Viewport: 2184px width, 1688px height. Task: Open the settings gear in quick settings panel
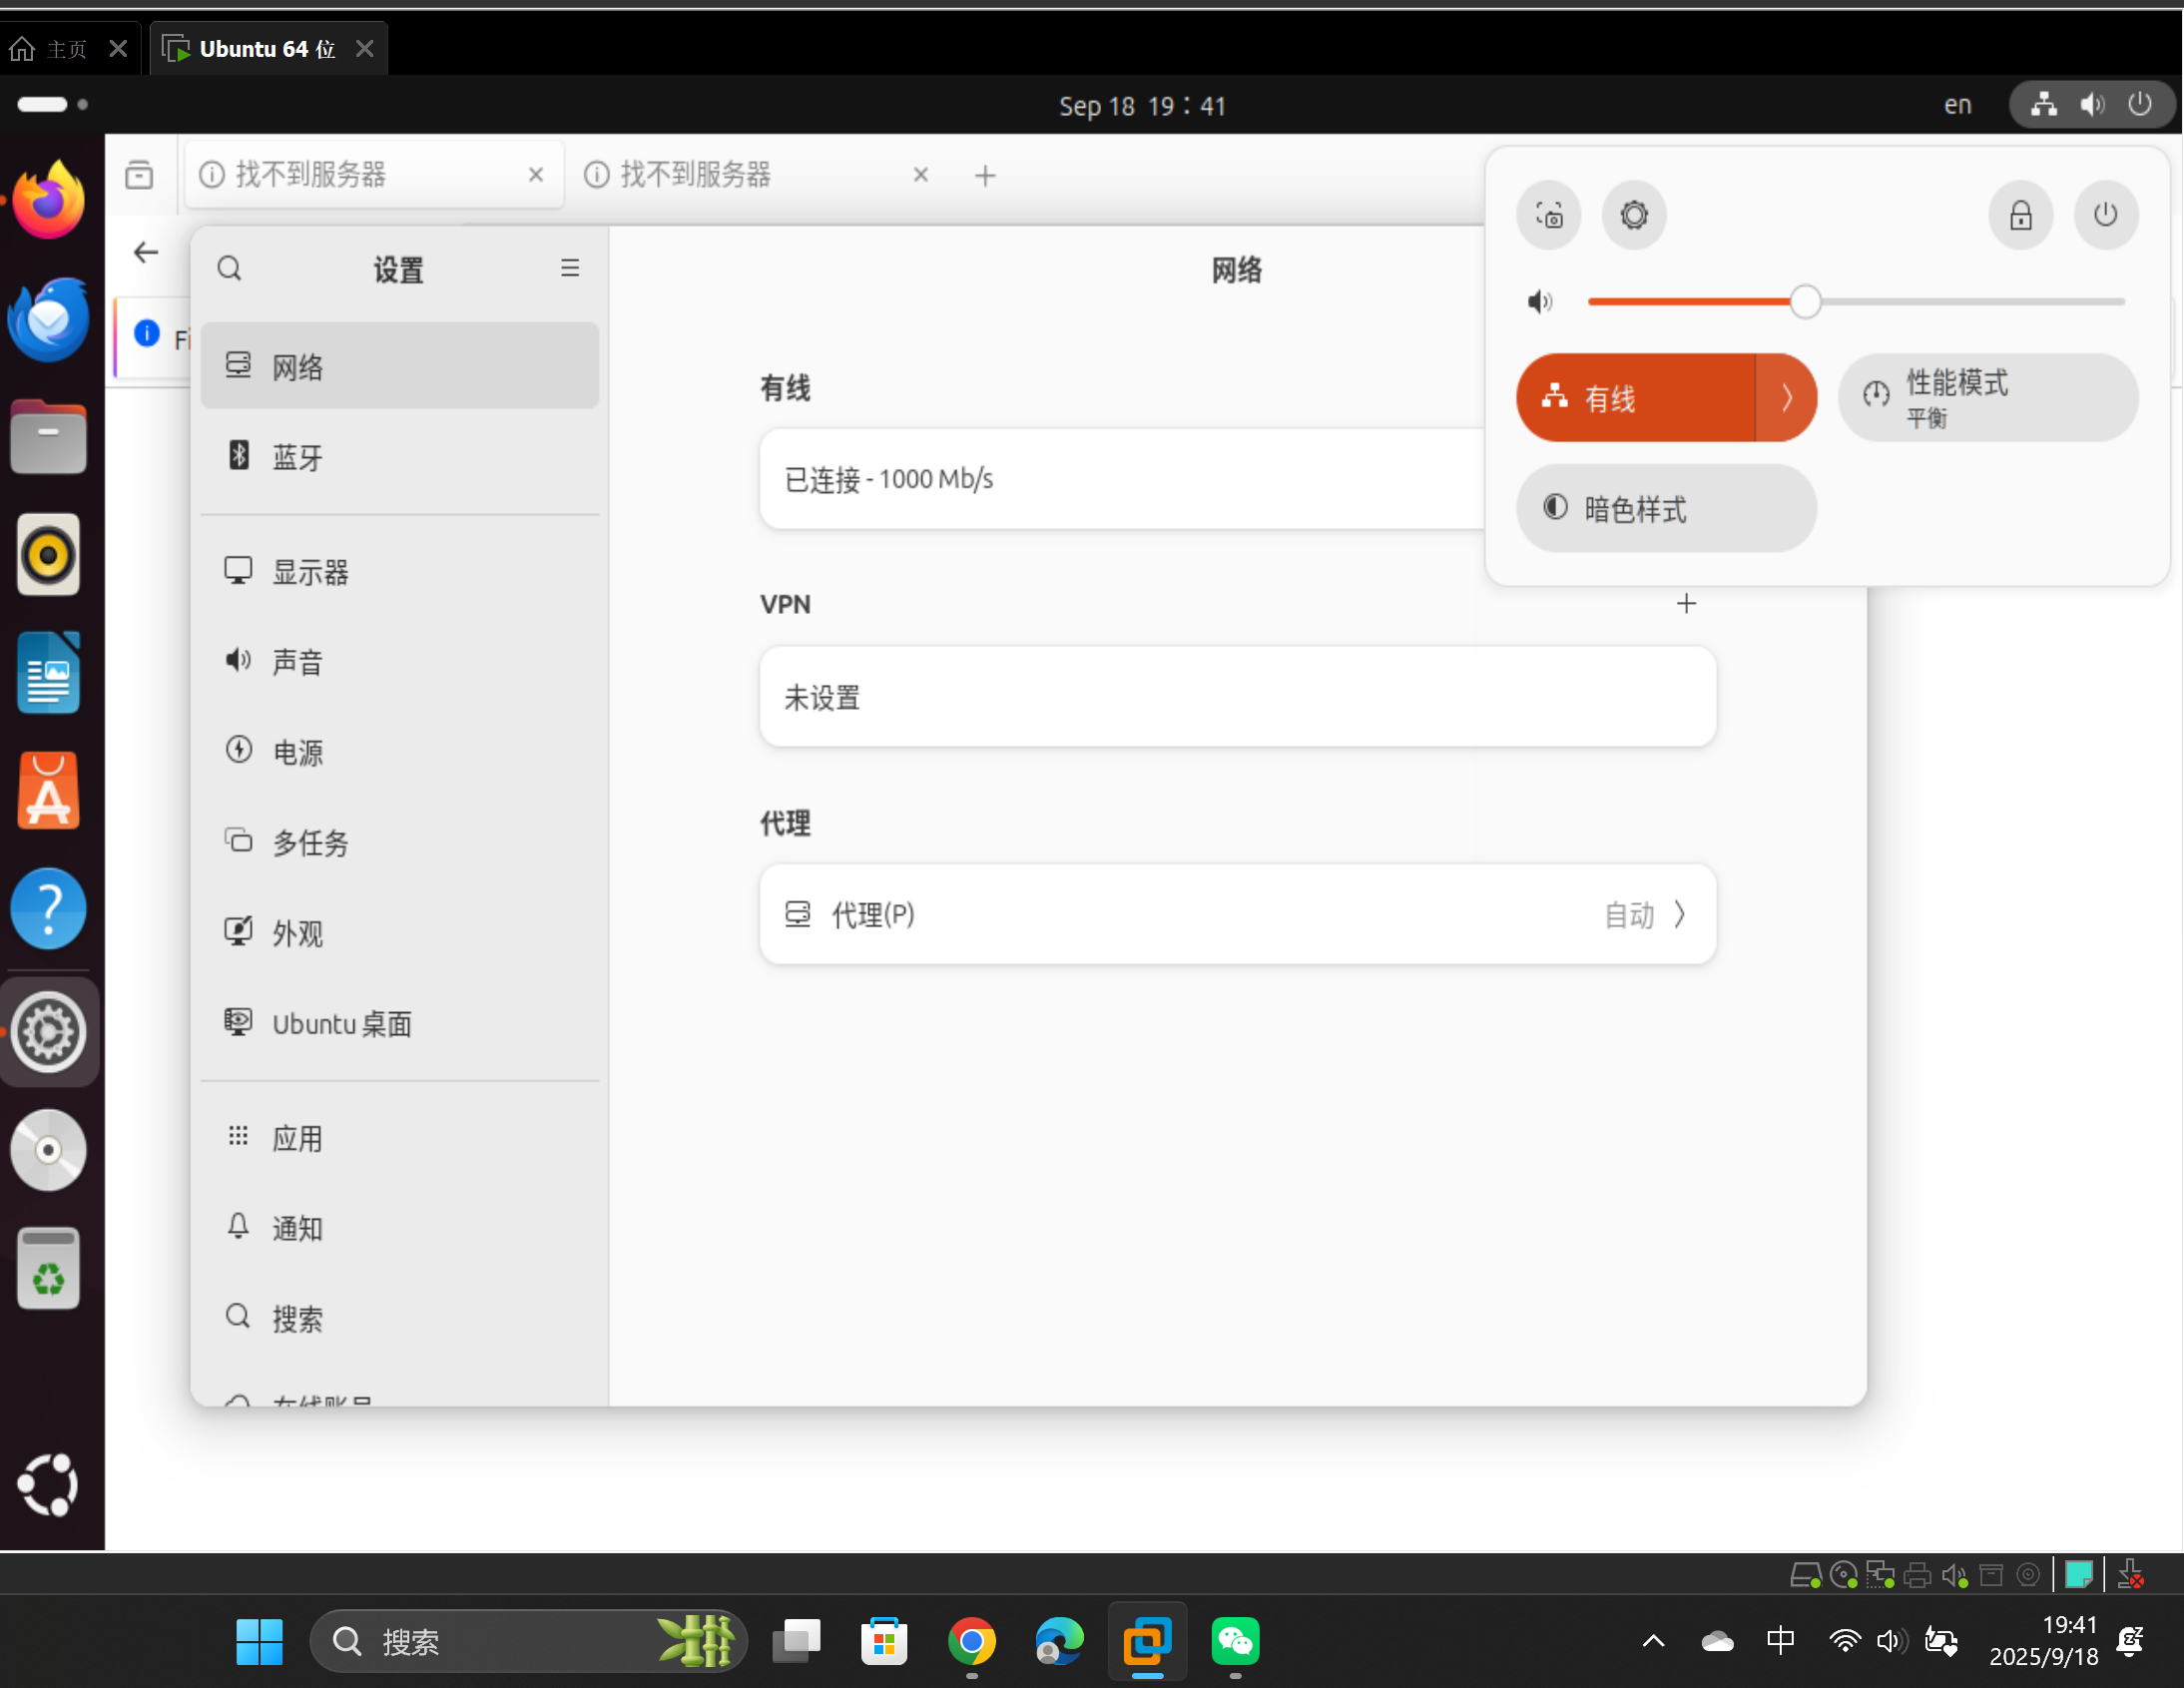1633,215
